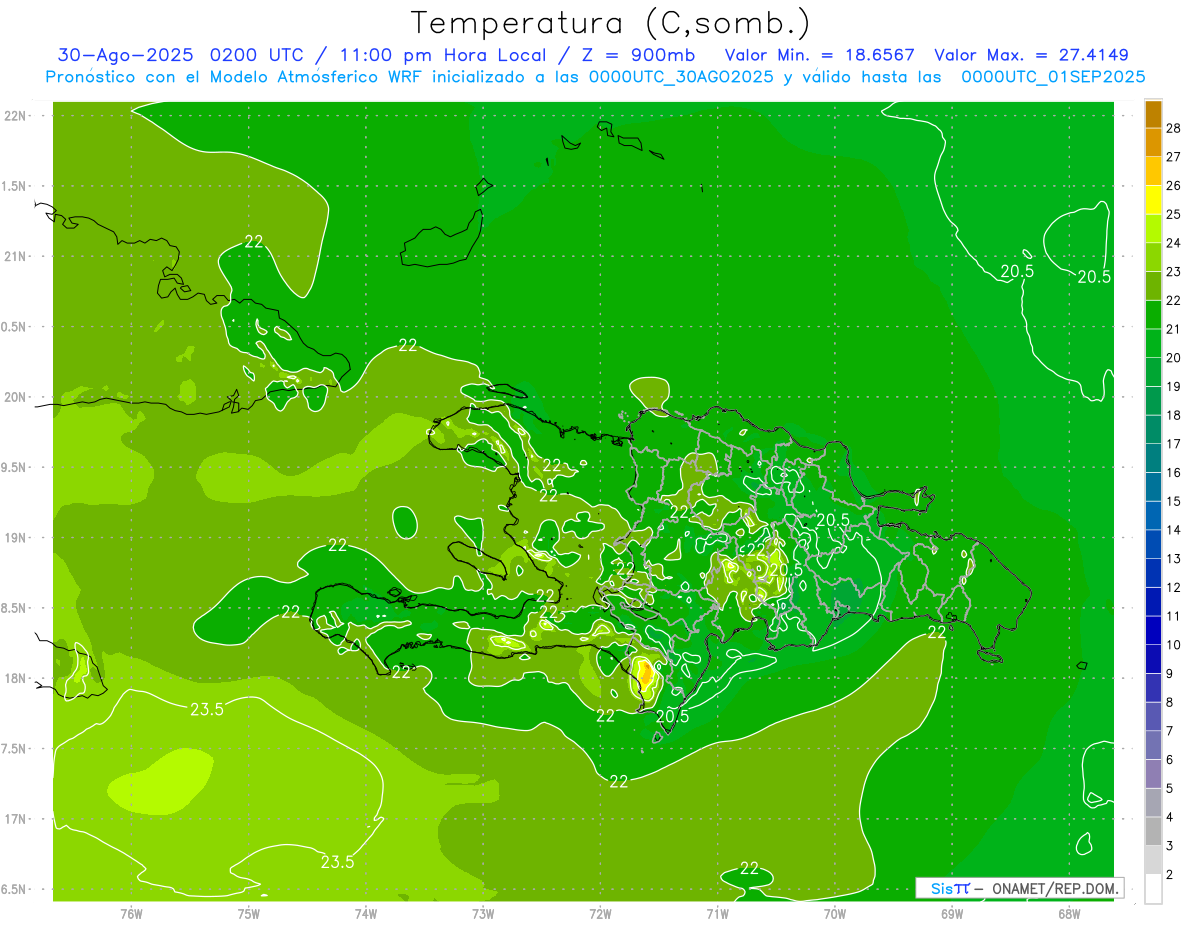The height and width of the screenshot is (927, 1200).
Task: Click the 17N latitude axis label
Action: (x=16, y=819)
